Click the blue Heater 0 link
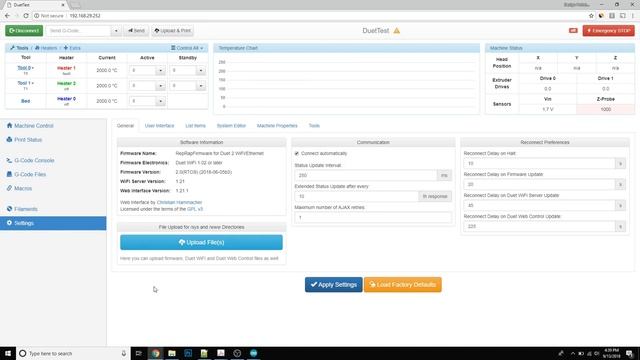This screenshot has width=640, height=360. (66, 99)
